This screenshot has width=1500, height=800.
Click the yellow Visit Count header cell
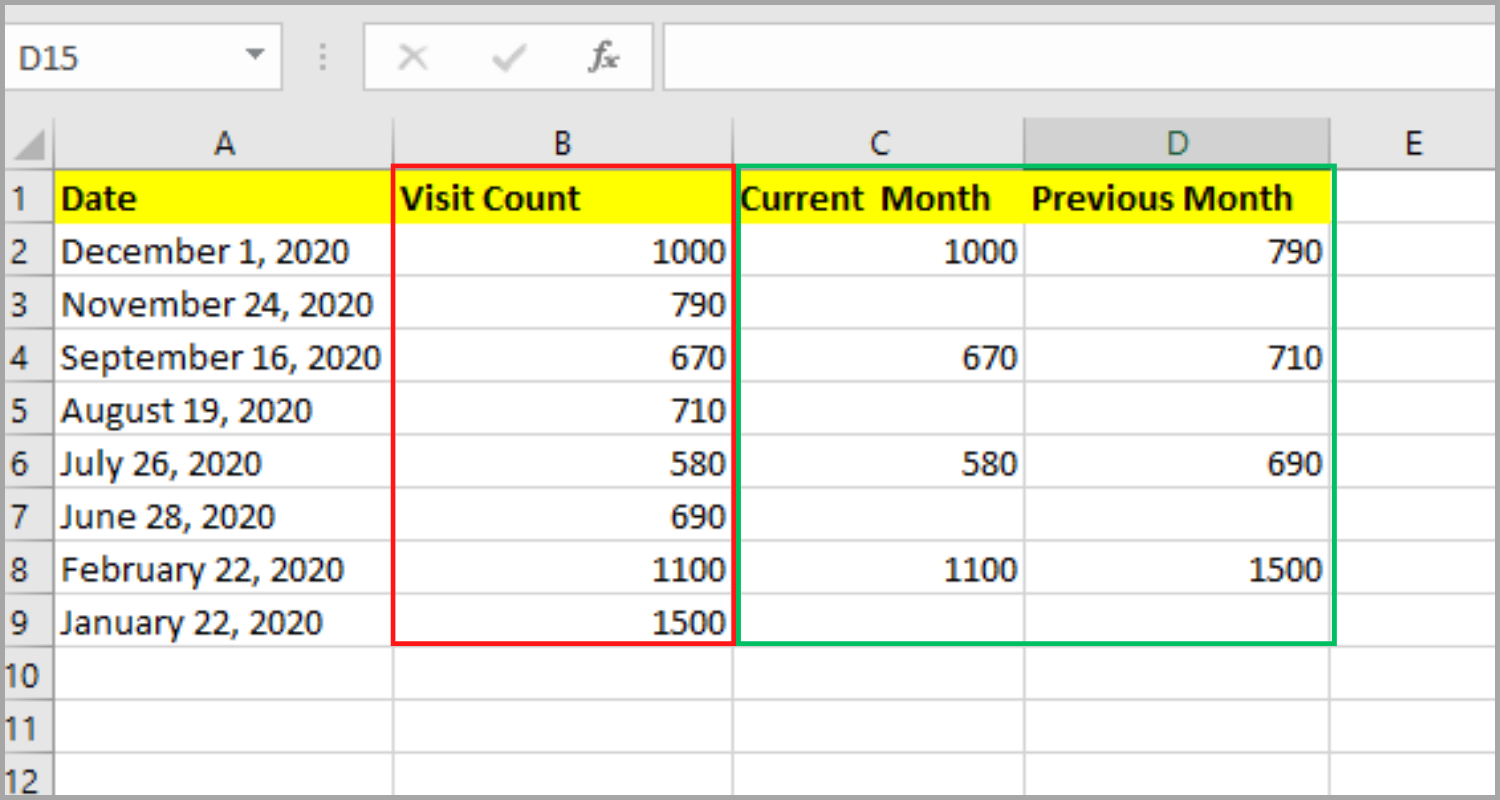562,198
